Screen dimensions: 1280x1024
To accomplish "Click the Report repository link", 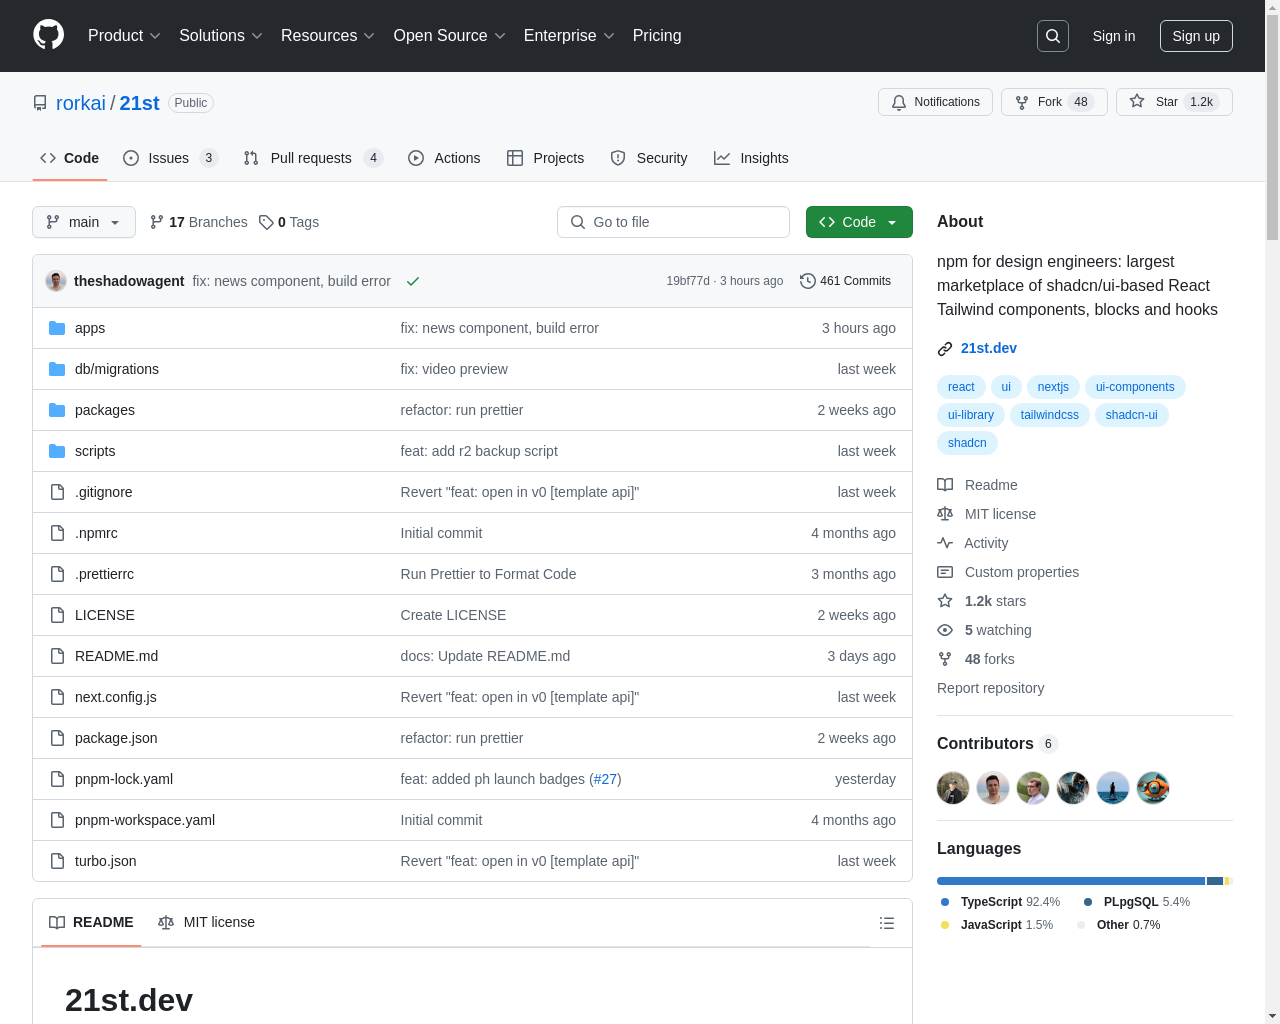I will 990,688.
